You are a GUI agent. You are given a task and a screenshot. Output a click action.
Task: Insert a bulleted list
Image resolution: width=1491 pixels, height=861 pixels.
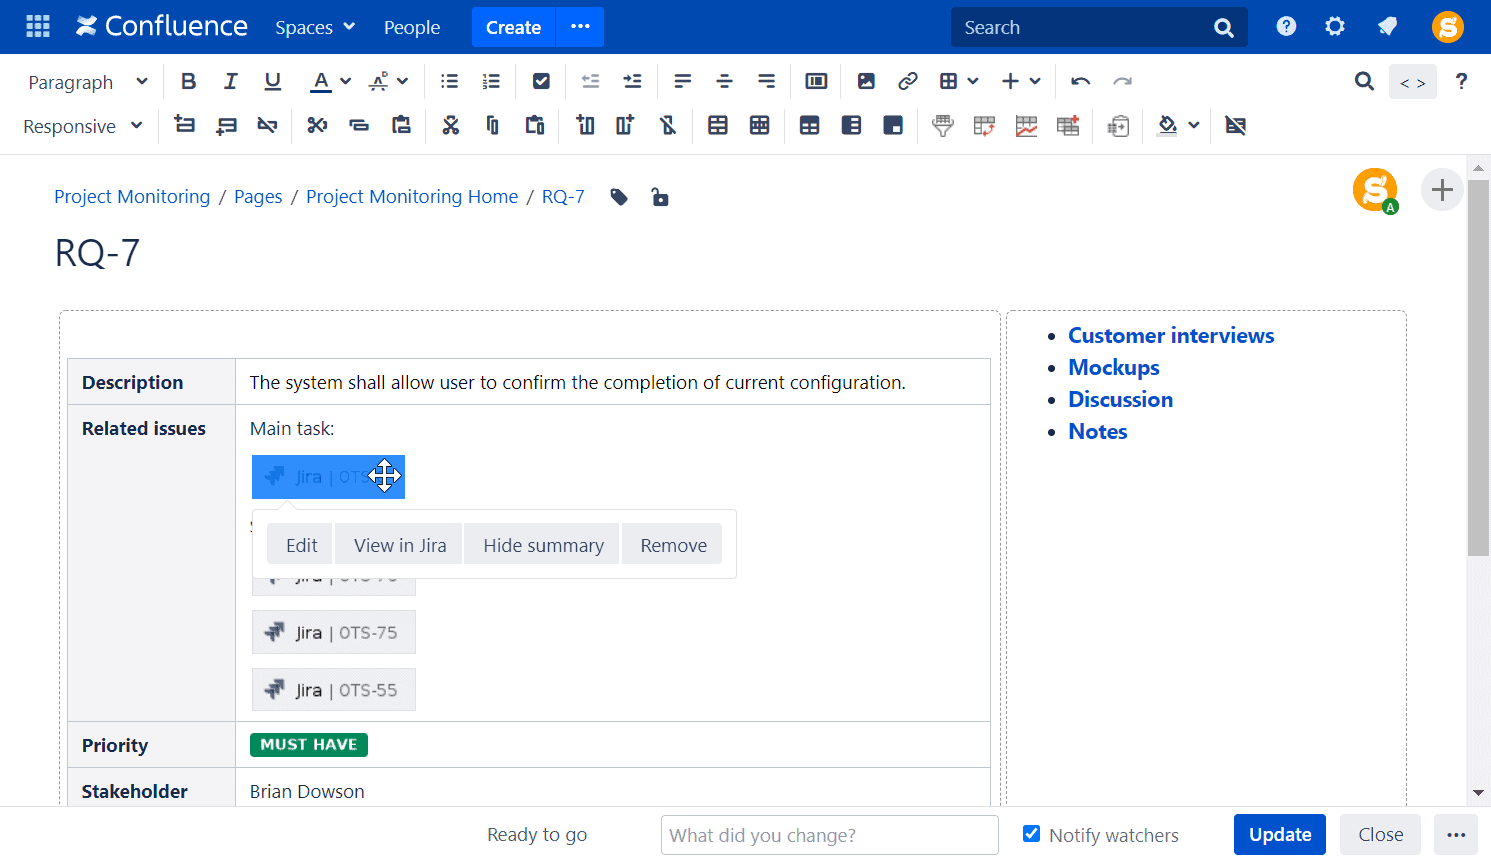coord(448,81)
